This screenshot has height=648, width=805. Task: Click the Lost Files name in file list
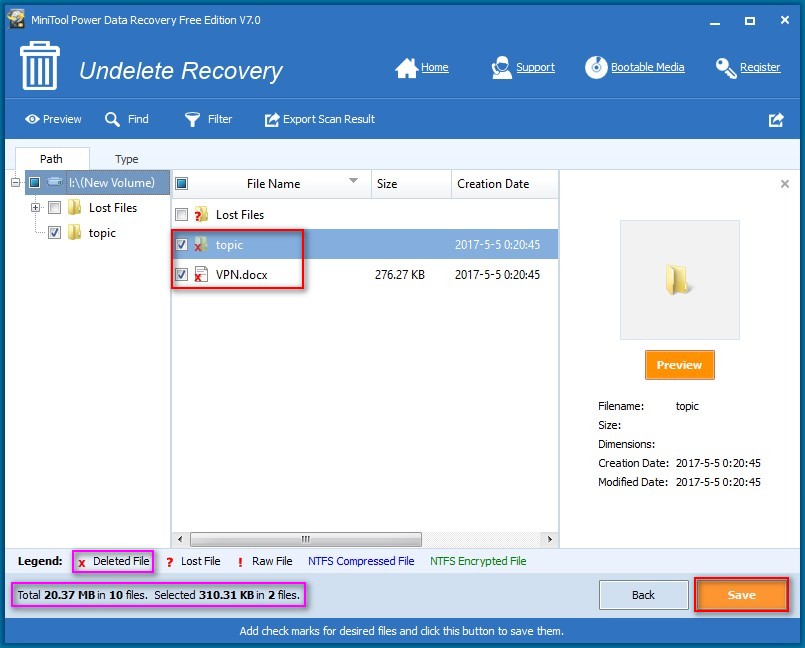pyautogui.click(x=240, y=215)
